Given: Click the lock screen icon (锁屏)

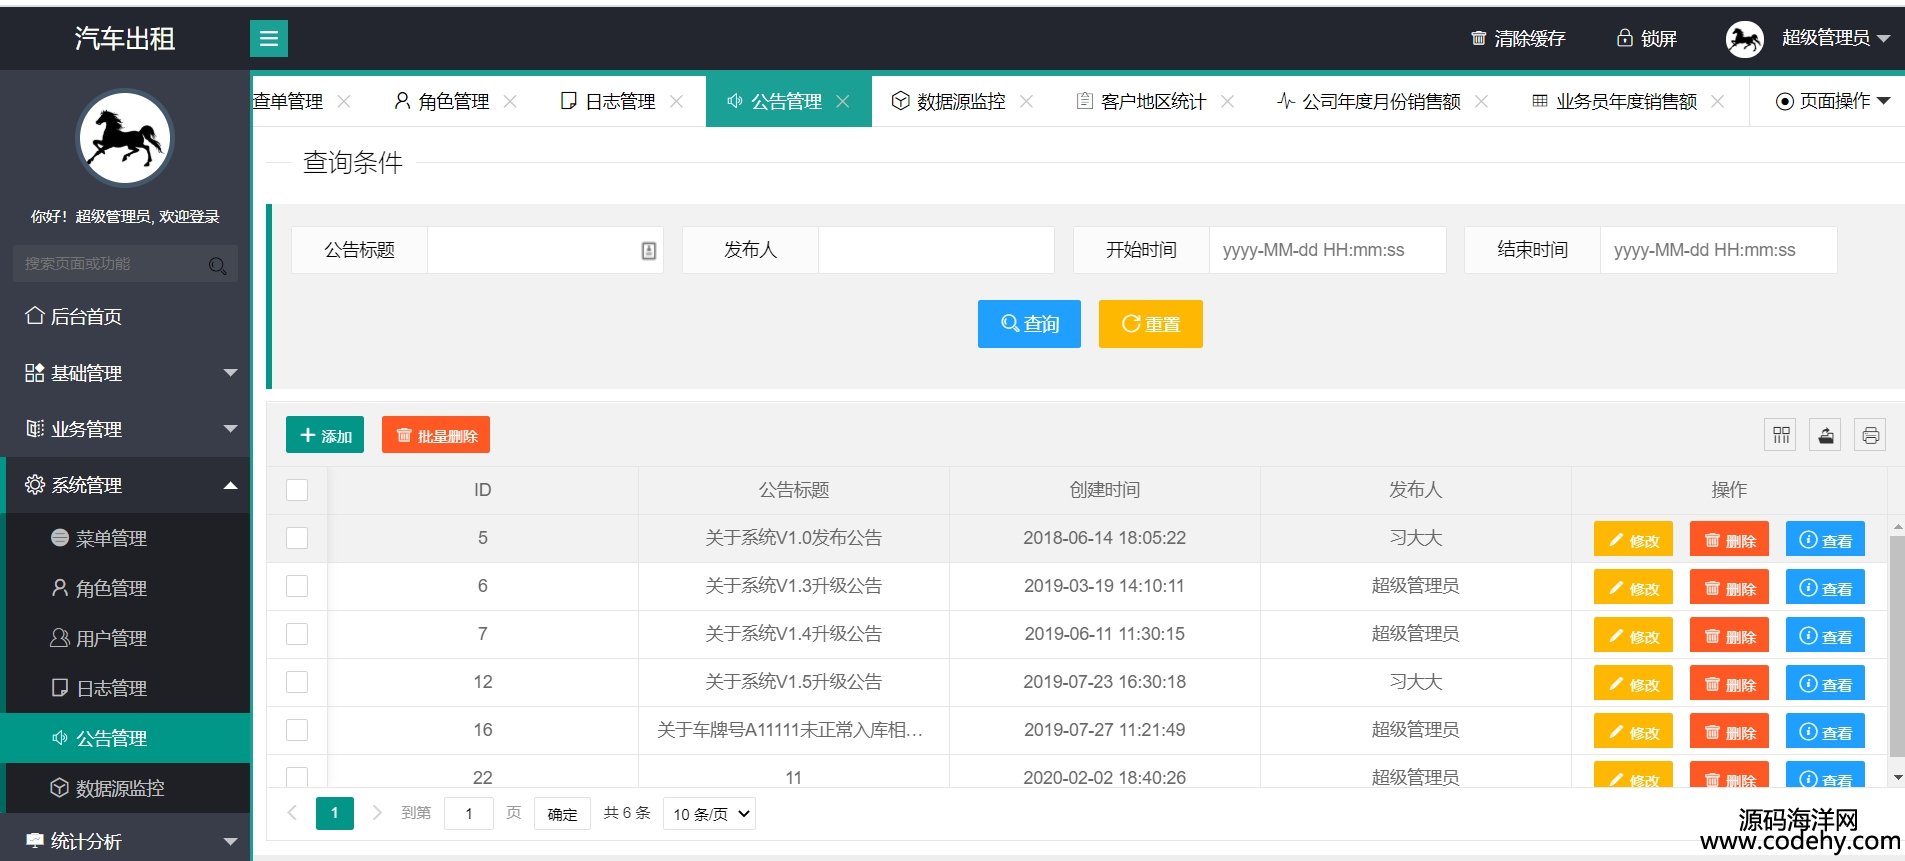Looking at the screenshot, I should (x=1624, y=38).
